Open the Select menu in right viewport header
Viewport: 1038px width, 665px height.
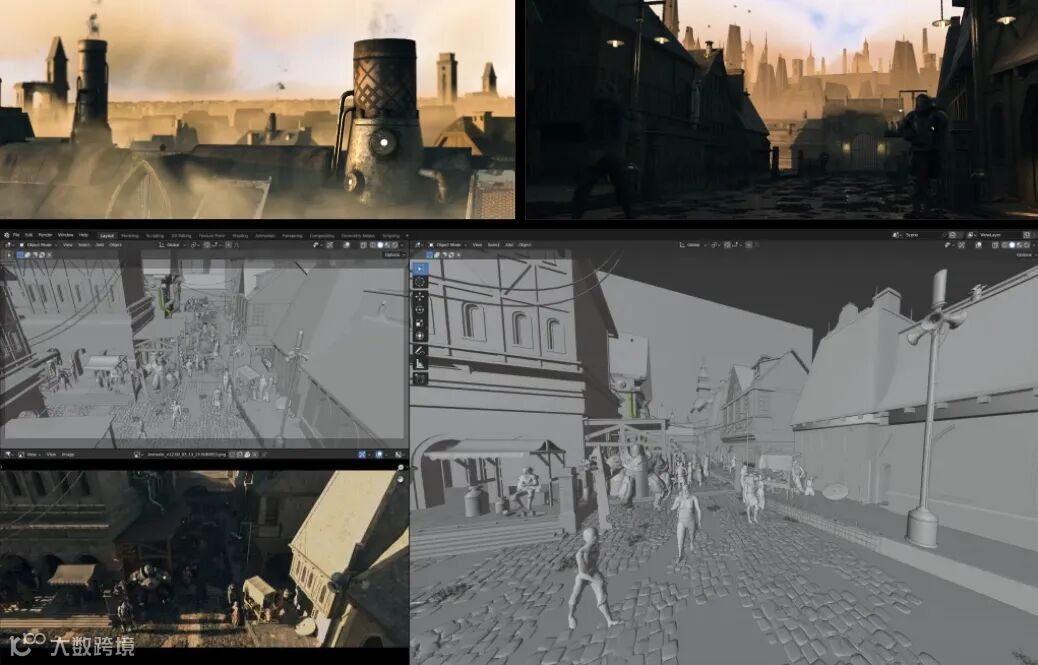(493, 245)
